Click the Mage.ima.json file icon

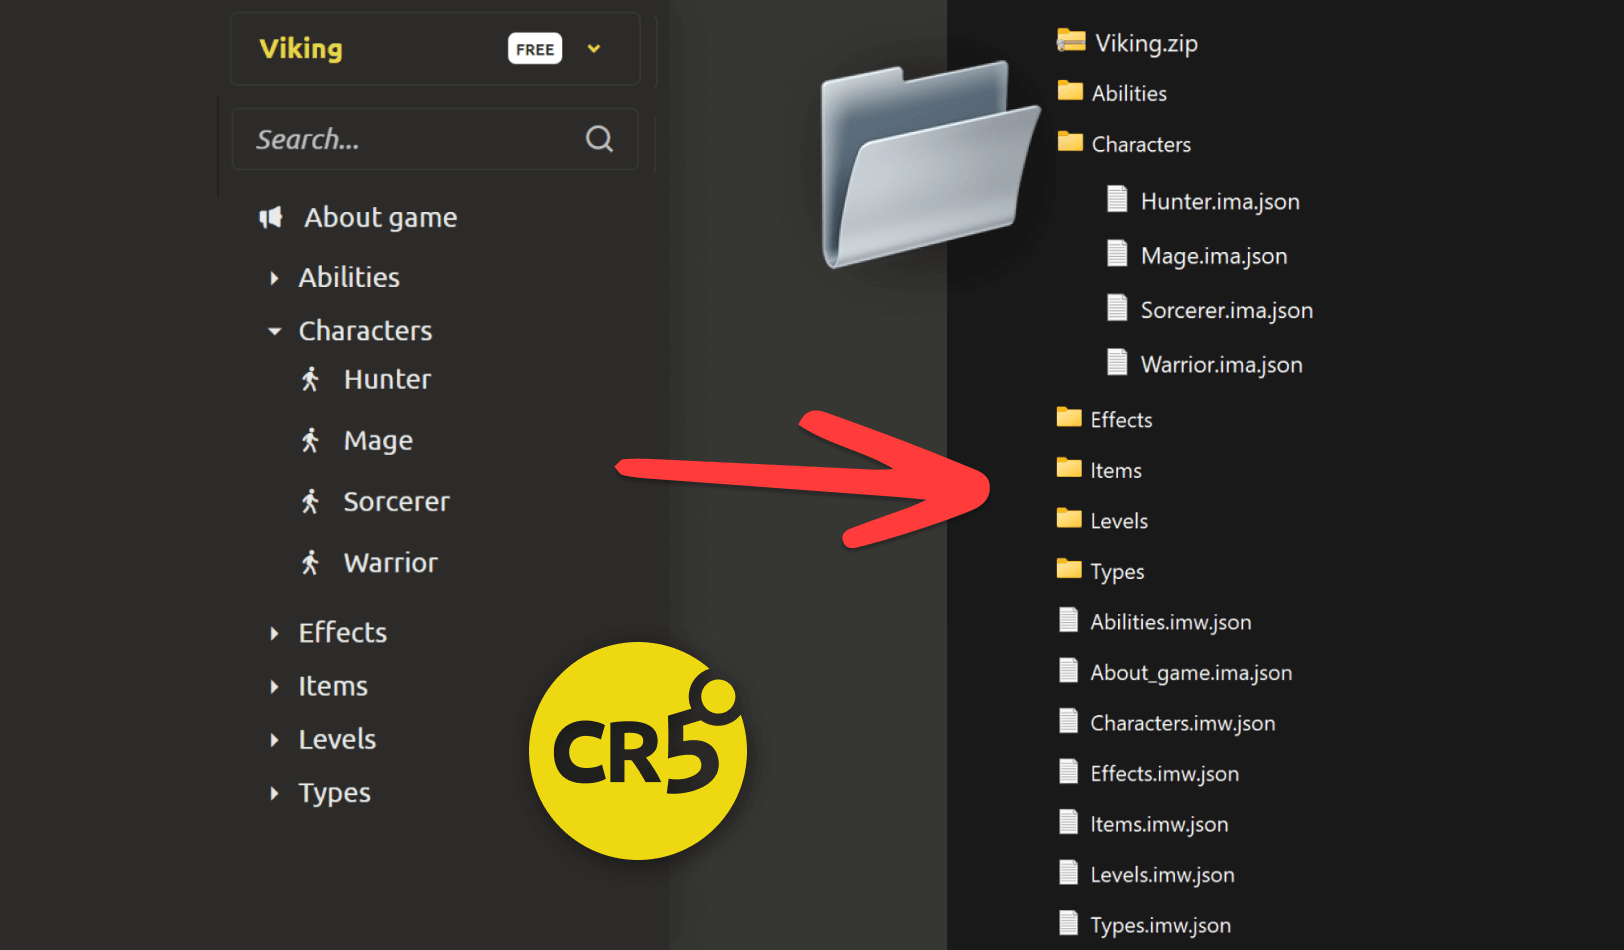point(1117,254)
